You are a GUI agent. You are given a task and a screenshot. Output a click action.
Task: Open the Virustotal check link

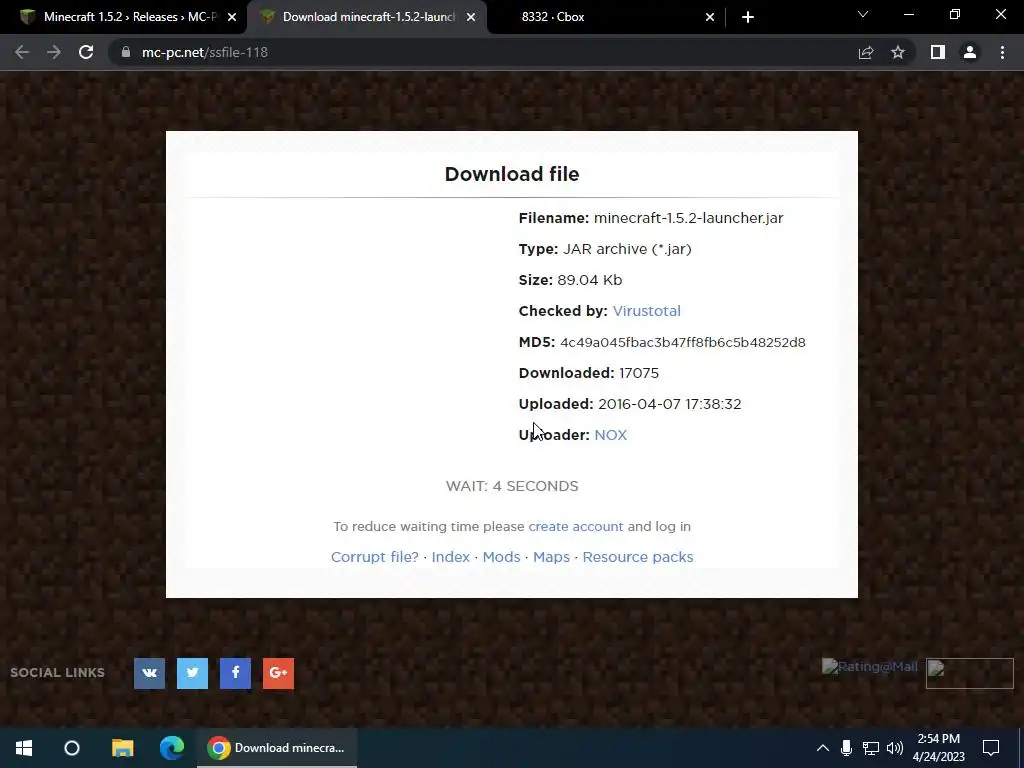coord(647,311)
